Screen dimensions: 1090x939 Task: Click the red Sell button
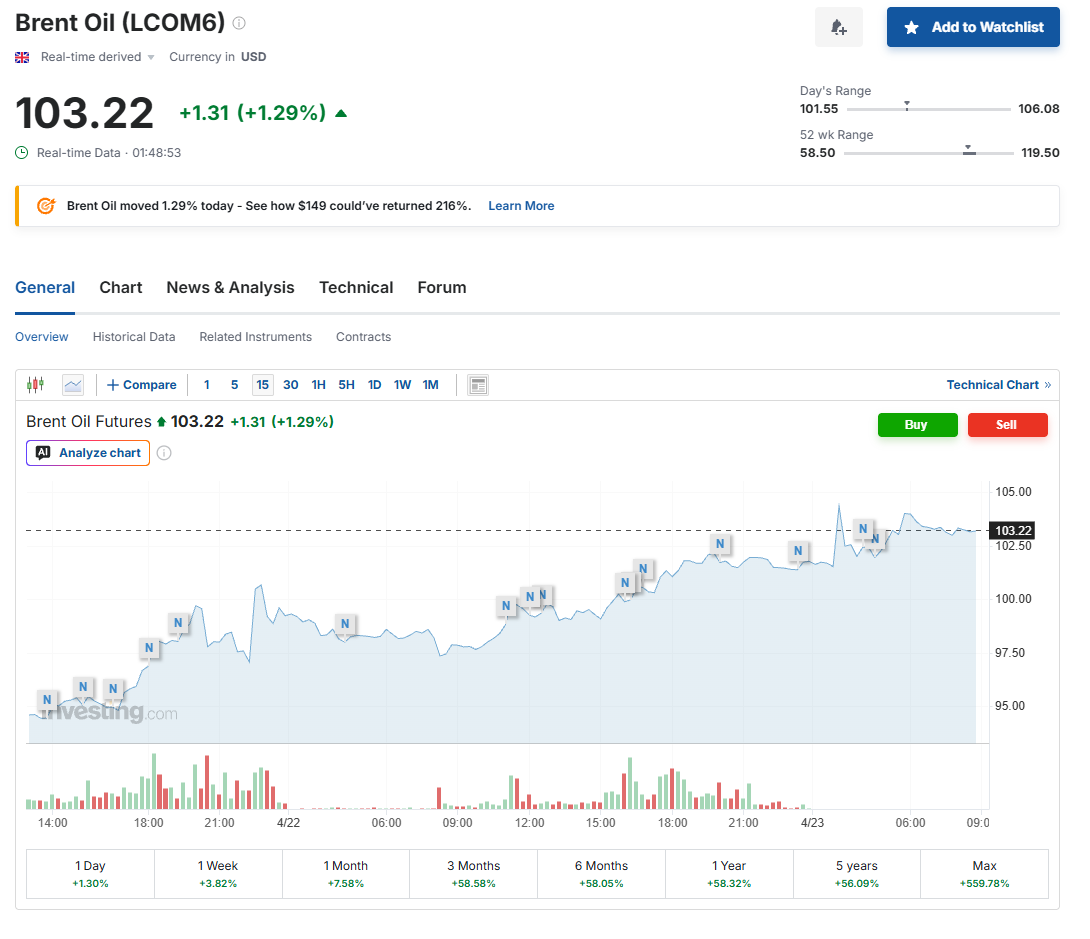1007,425
